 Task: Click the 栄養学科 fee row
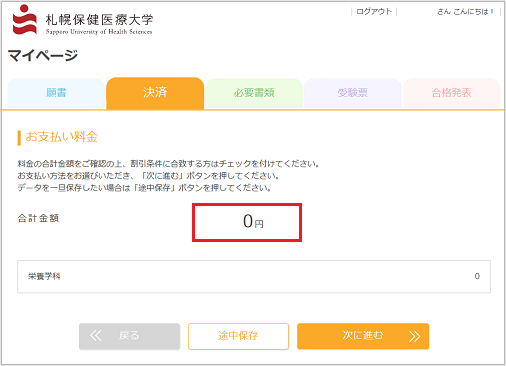(254, 277)
